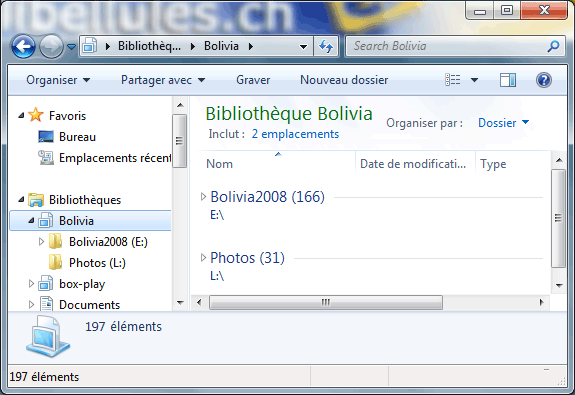The image size is (575, 395).
Task: Click the Forward navigation arrow
Action: point(51,47)
